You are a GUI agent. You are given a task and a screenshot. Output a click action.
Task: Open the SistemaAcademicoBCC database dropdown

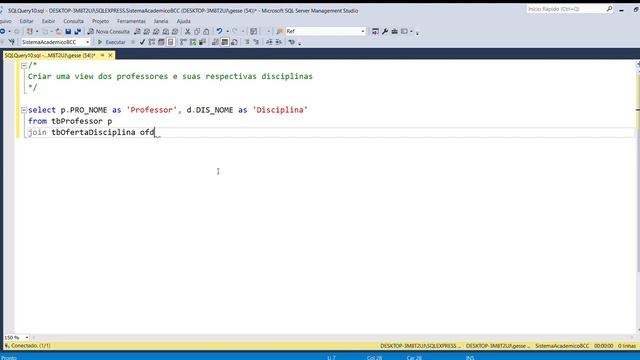[87, 42]
